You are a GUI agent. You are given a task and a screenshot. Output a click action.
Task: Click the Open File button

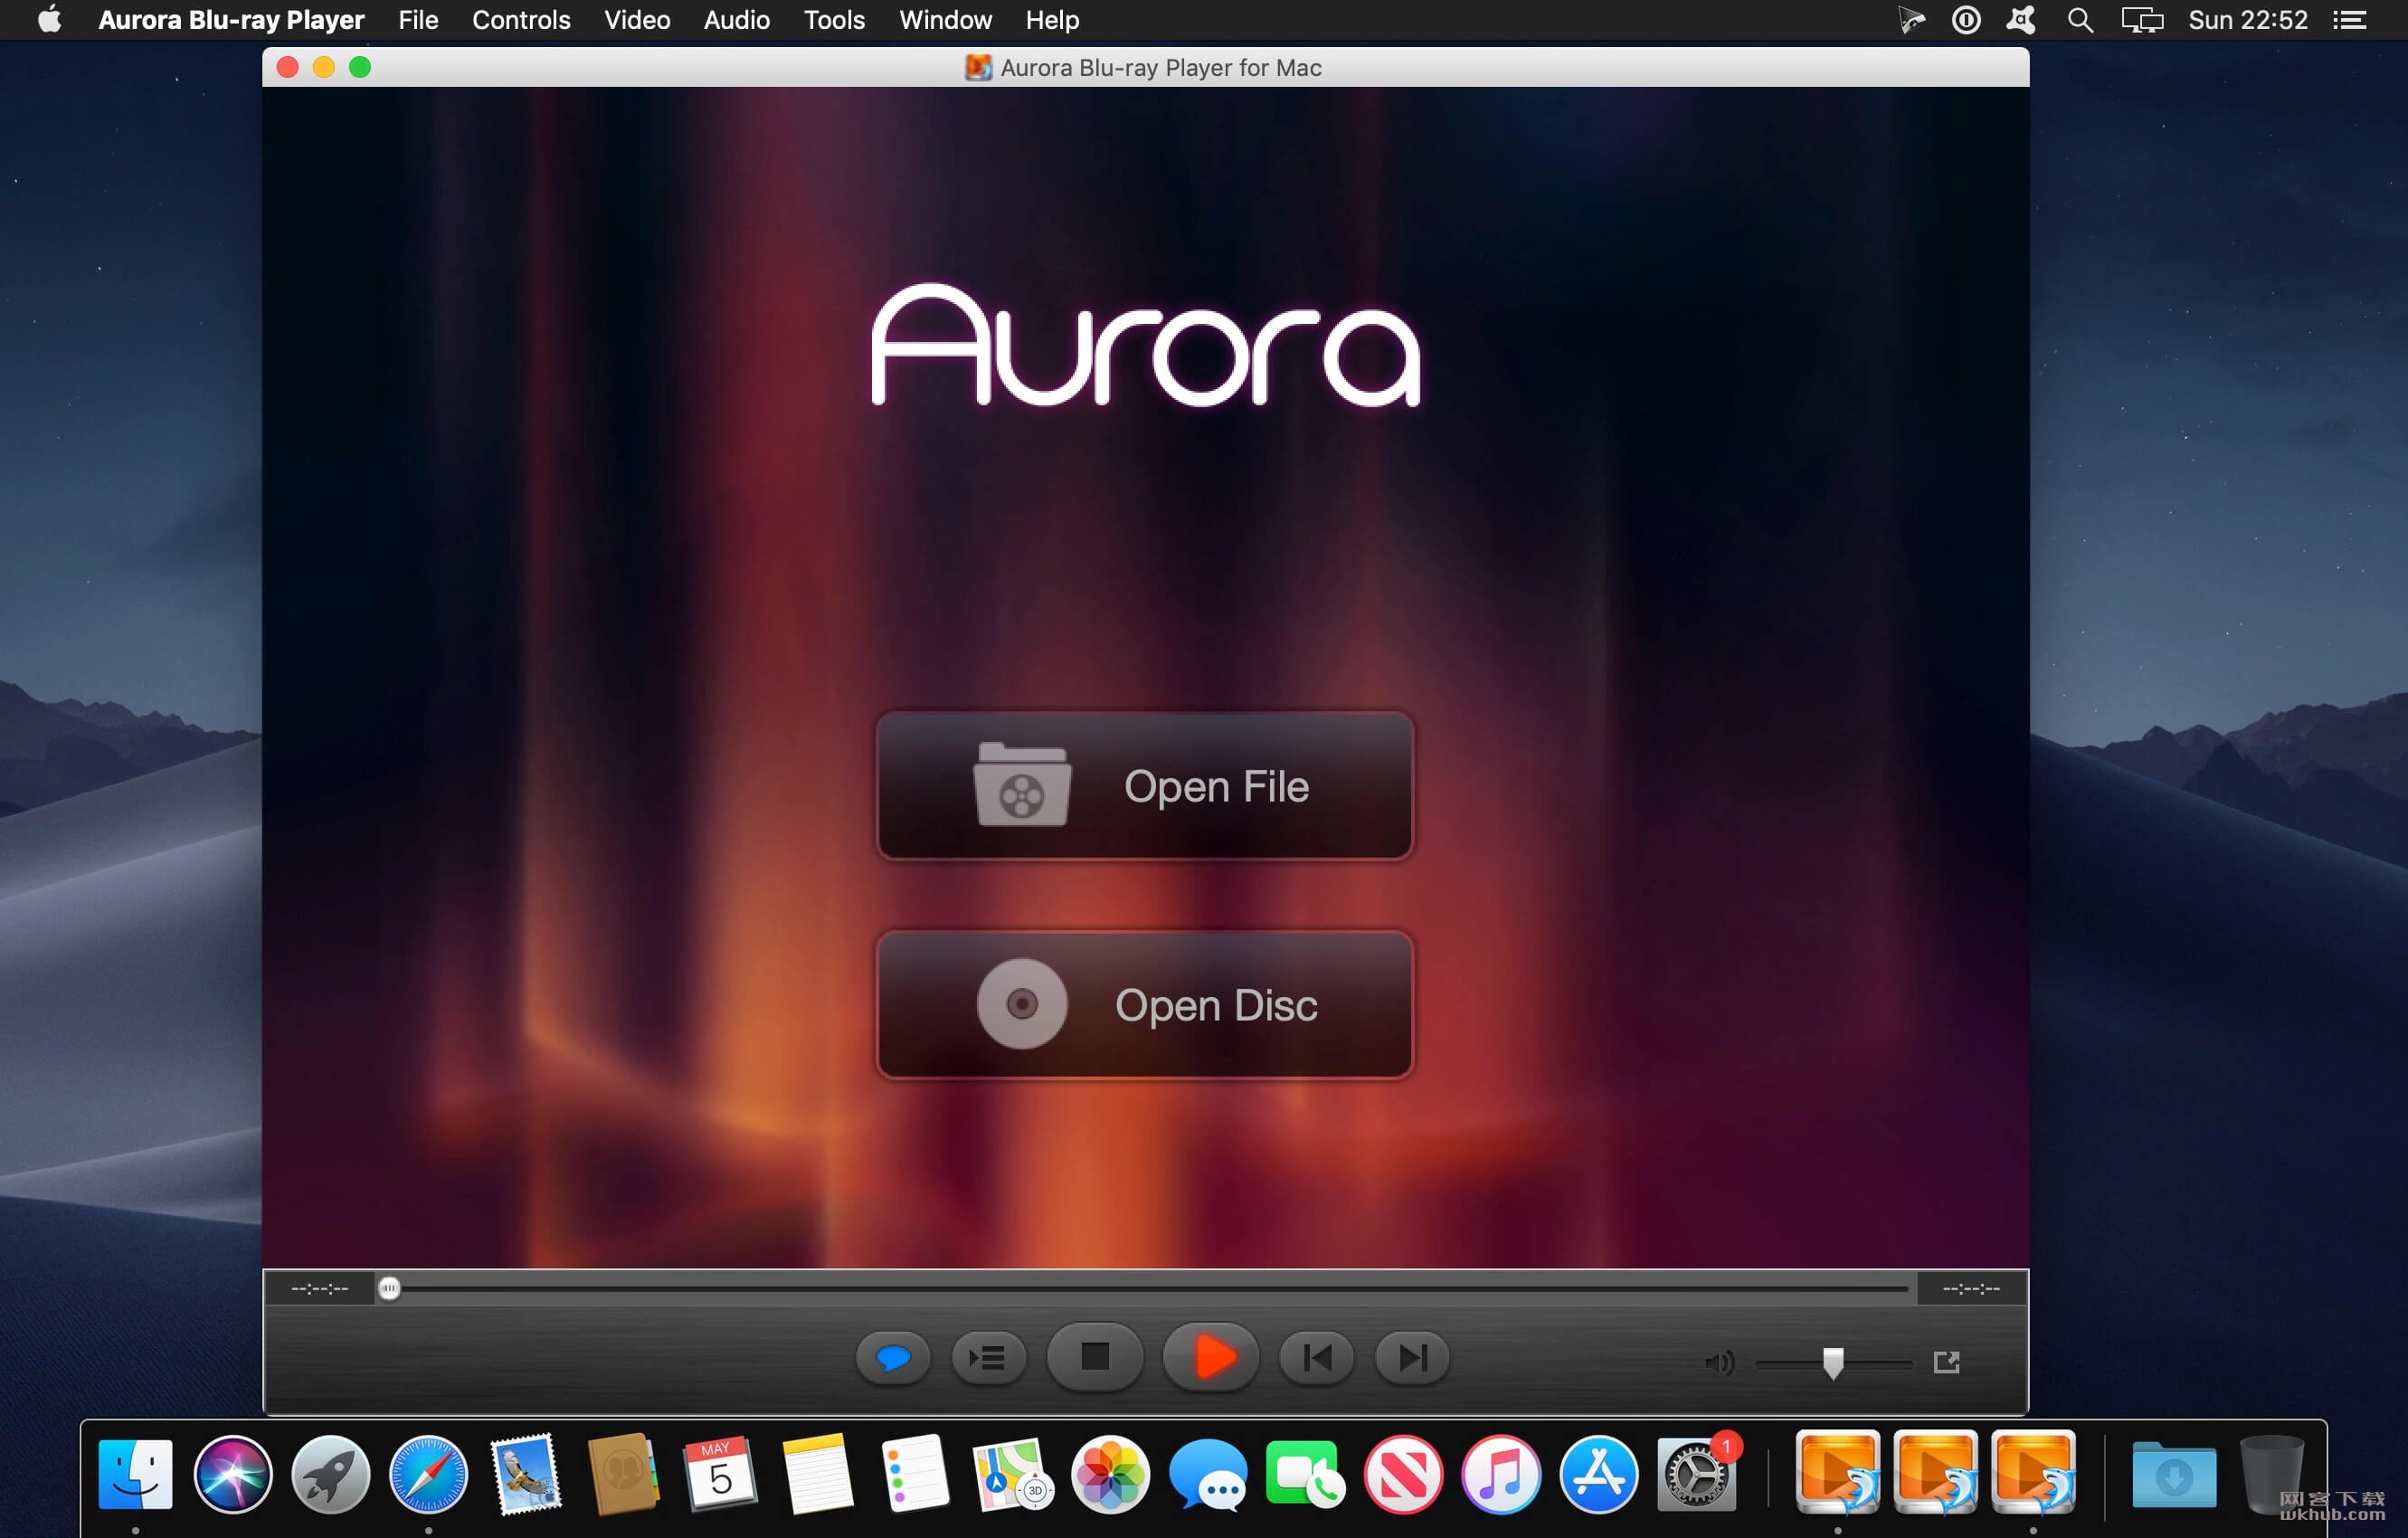pyautogui.click(x=1144, y=786)
